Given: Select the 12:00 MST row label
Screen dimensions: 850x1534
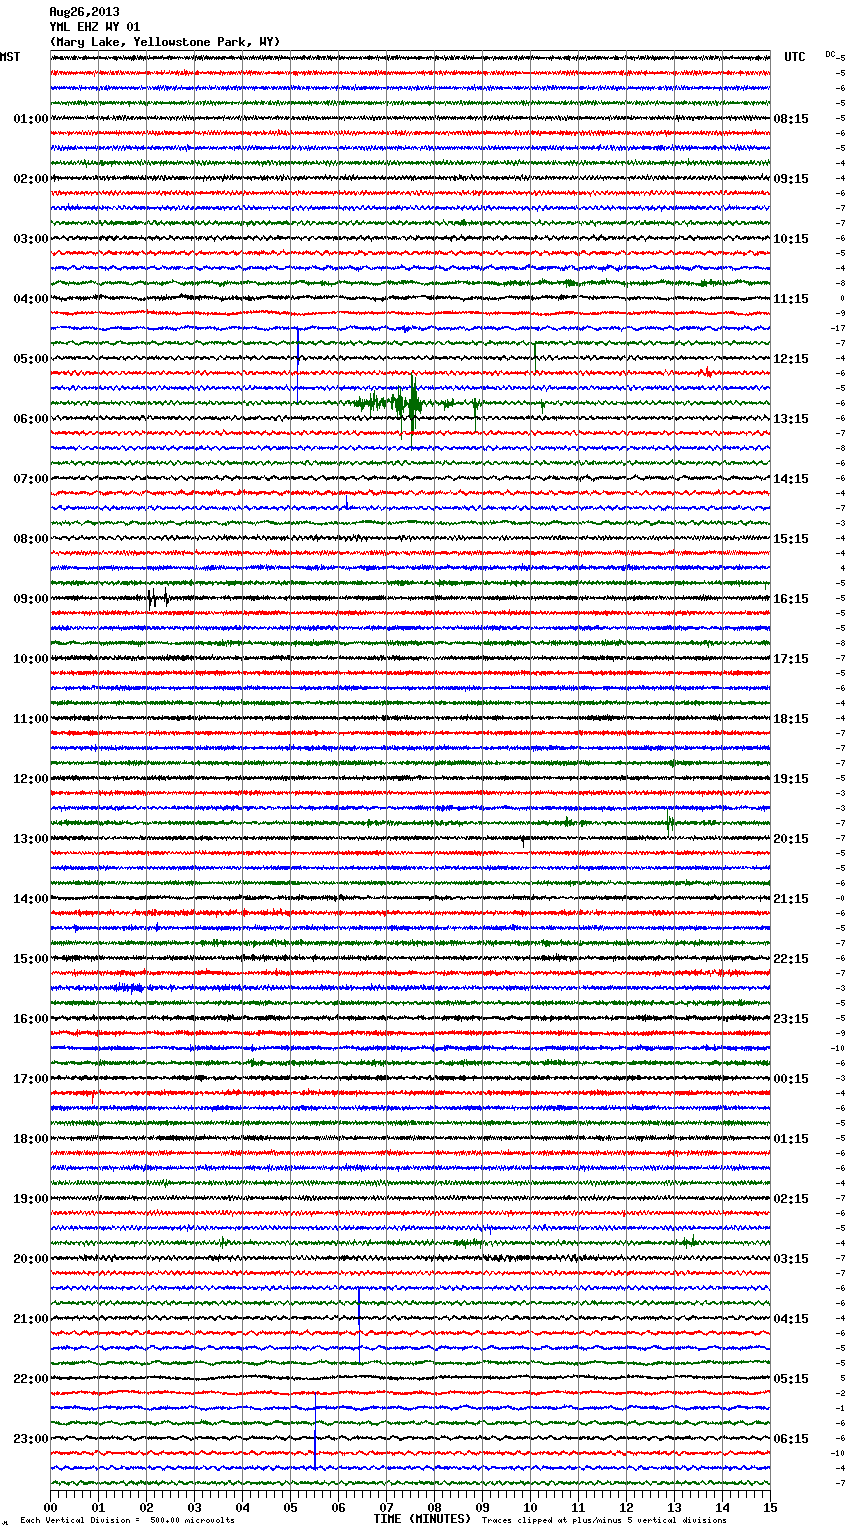Looking at the screenshot, I should coord(30,779).
